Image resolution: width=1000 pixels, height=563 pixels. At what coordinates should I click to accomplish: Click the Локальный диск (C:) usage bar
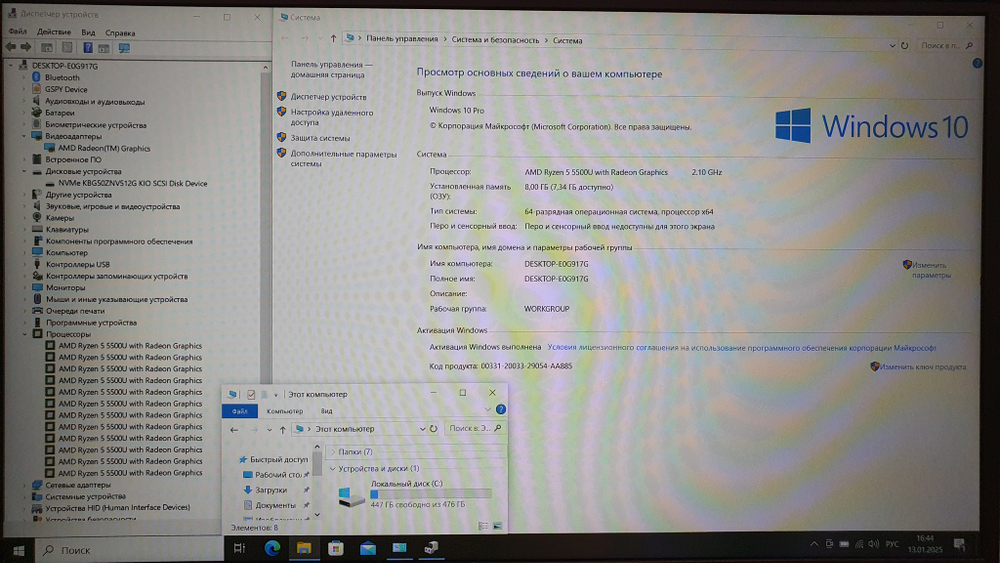[431, 494]
